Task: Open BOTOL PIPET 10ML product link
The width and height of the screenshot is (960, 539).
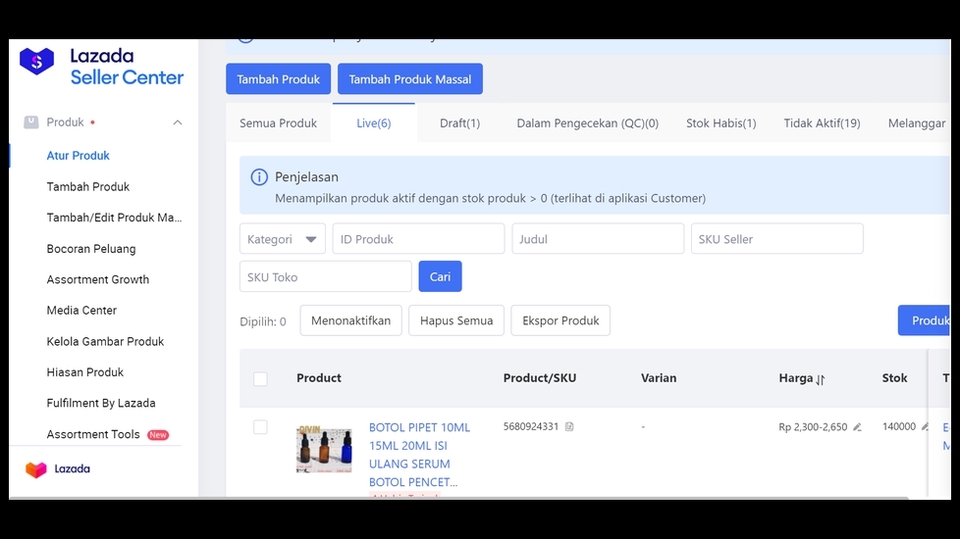Action: pyautogui.click(x=419, y=454)
